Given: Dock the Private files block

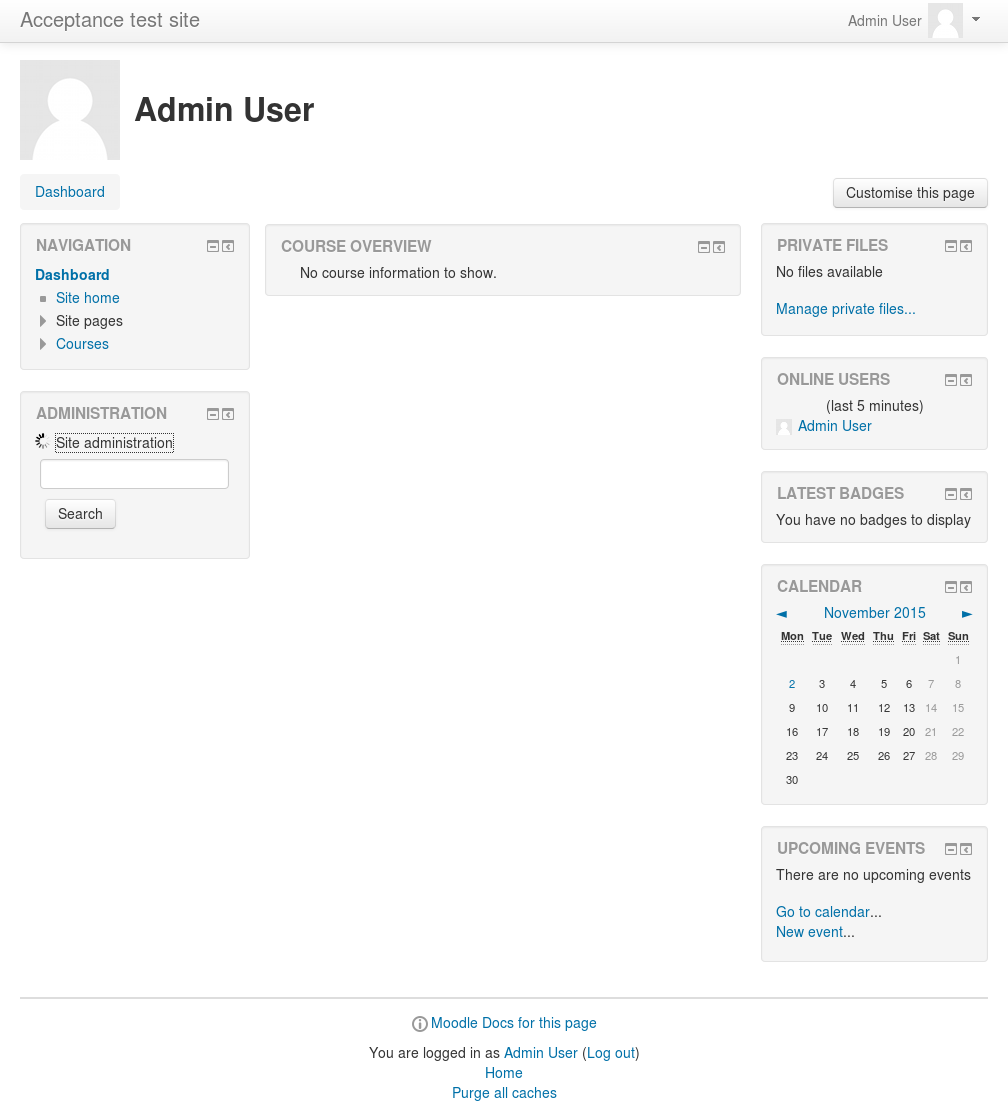Looking at the screenshot, I should click(966, 246).
